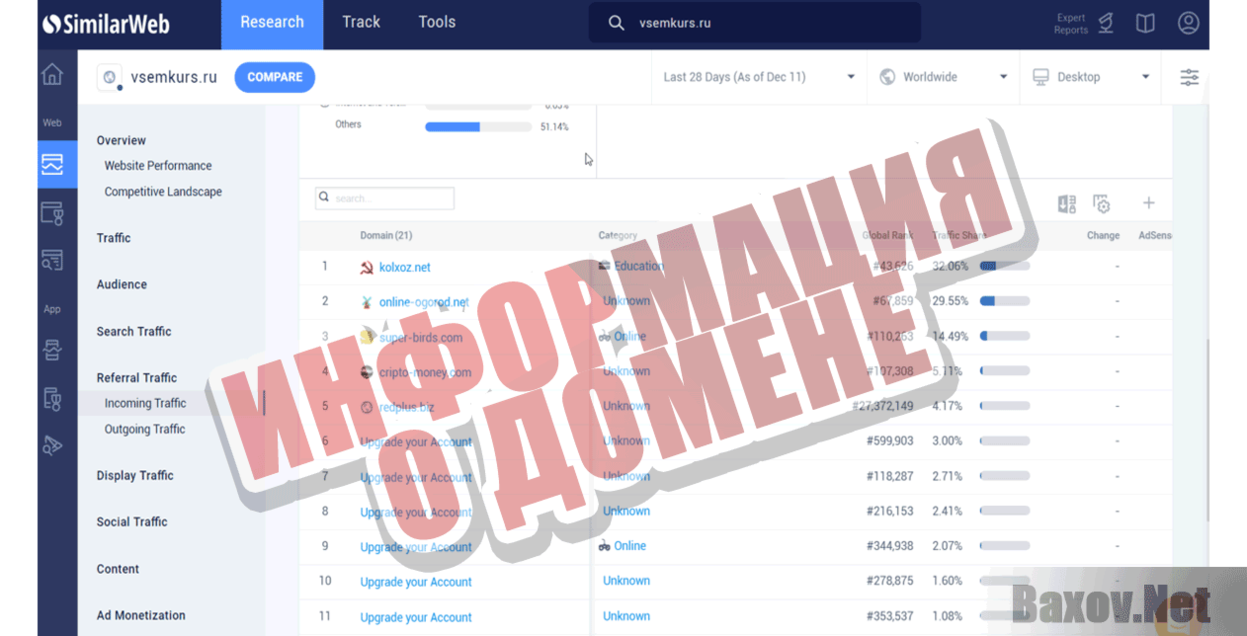1247x636 pixels.
Task: Open Competitive Landscape in sidebar
Action: (x=163, y=192)
